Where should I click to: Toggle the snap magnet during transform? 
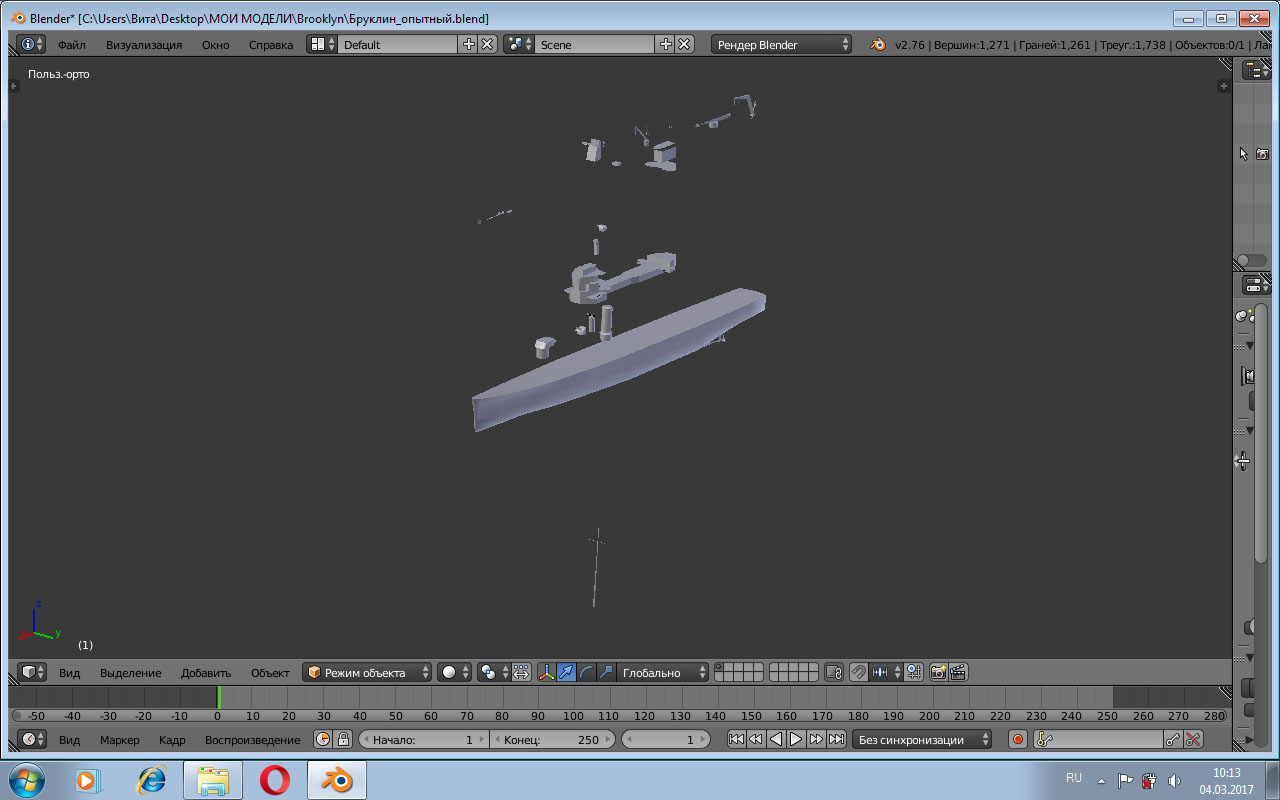858,672
